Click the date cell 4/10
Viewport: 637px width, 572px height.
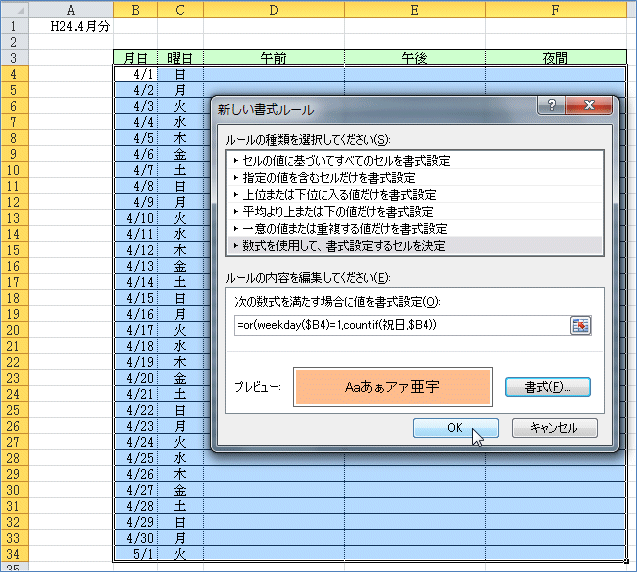point(135,218)
